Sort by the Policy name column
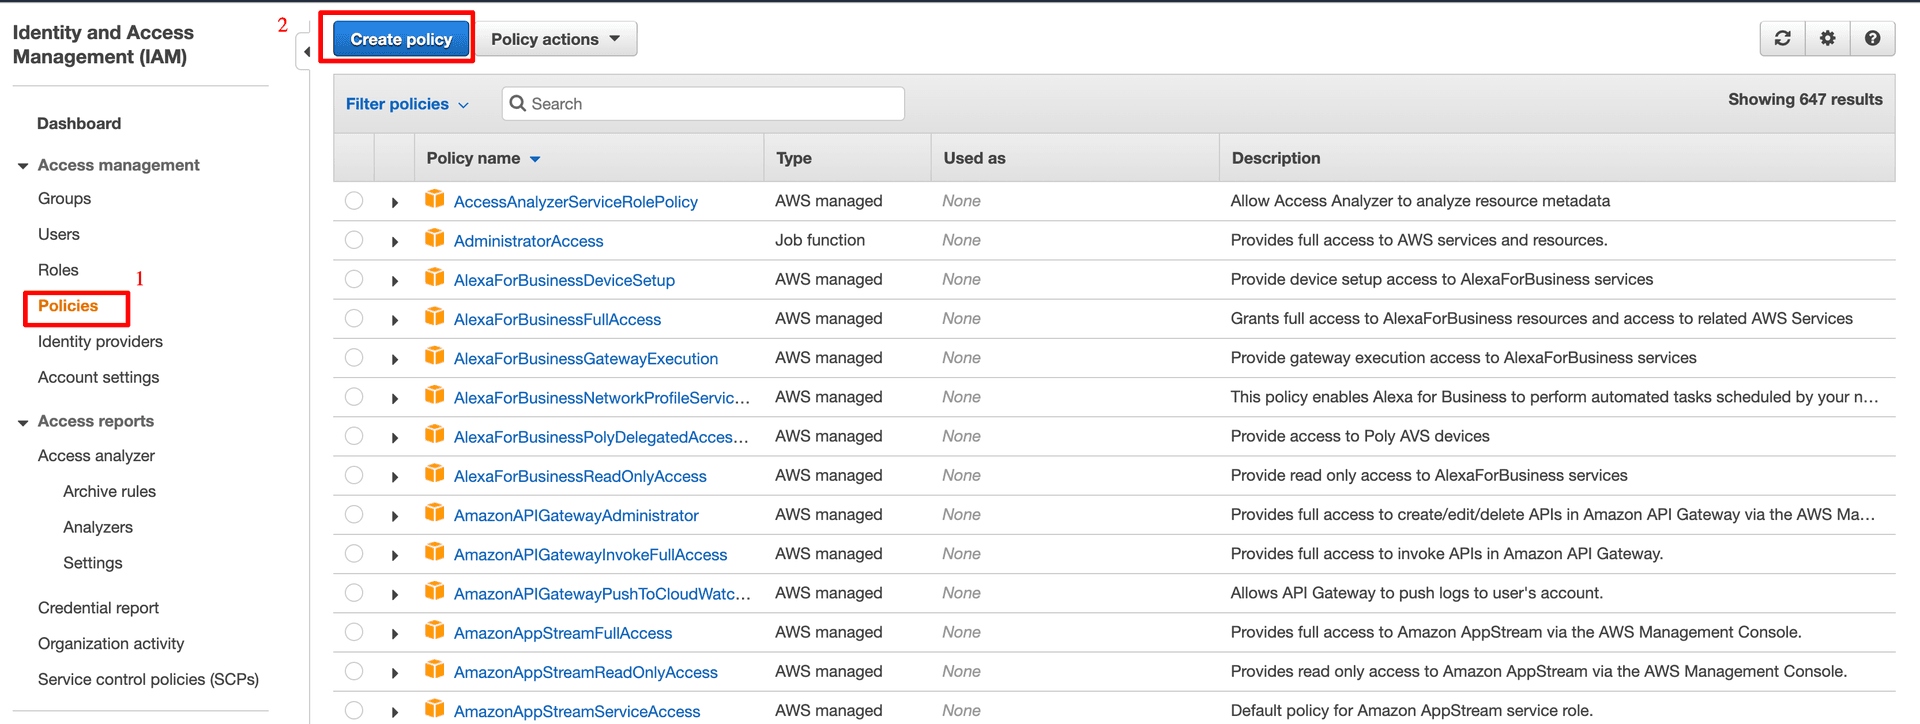The height and width of the screenshot is (724, 1920). click(x=483, y=158)
